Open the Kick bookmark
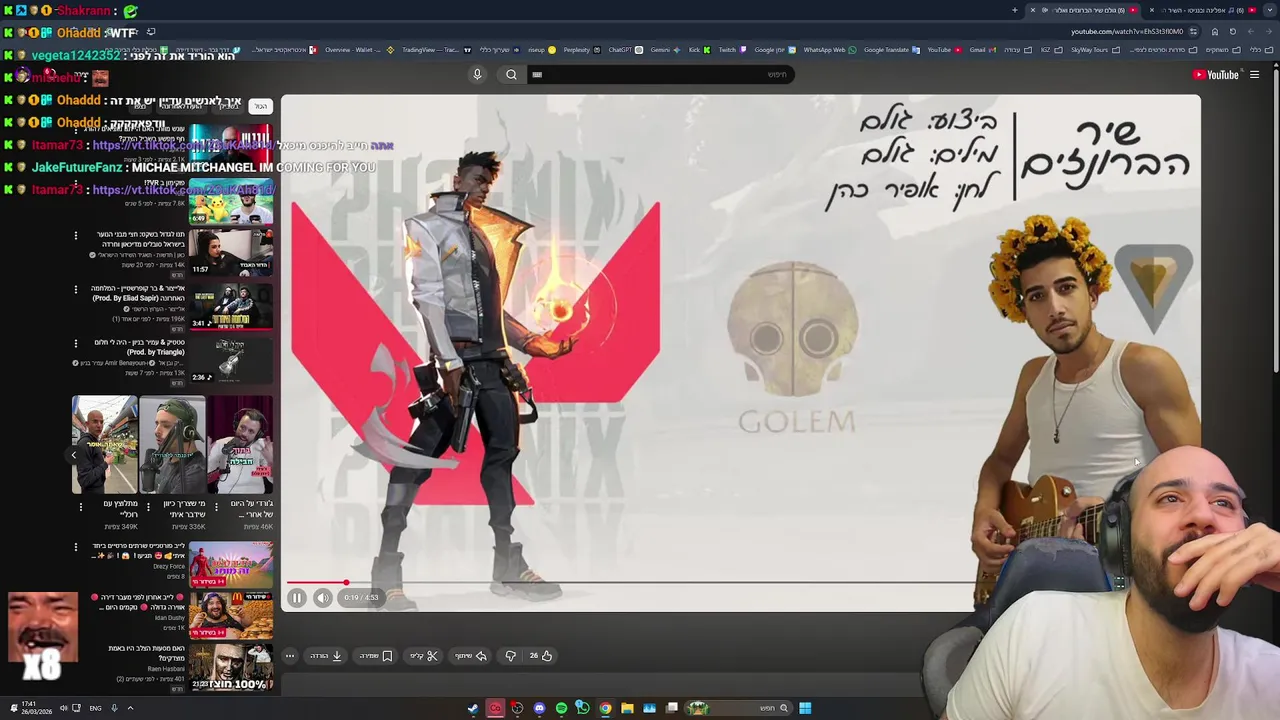This screenshot has height=720, width=1280. coord(698,50)
